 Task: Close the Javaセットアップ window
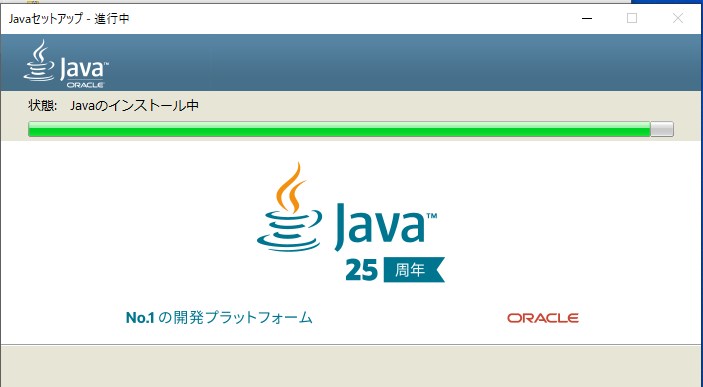coord(677,18)
